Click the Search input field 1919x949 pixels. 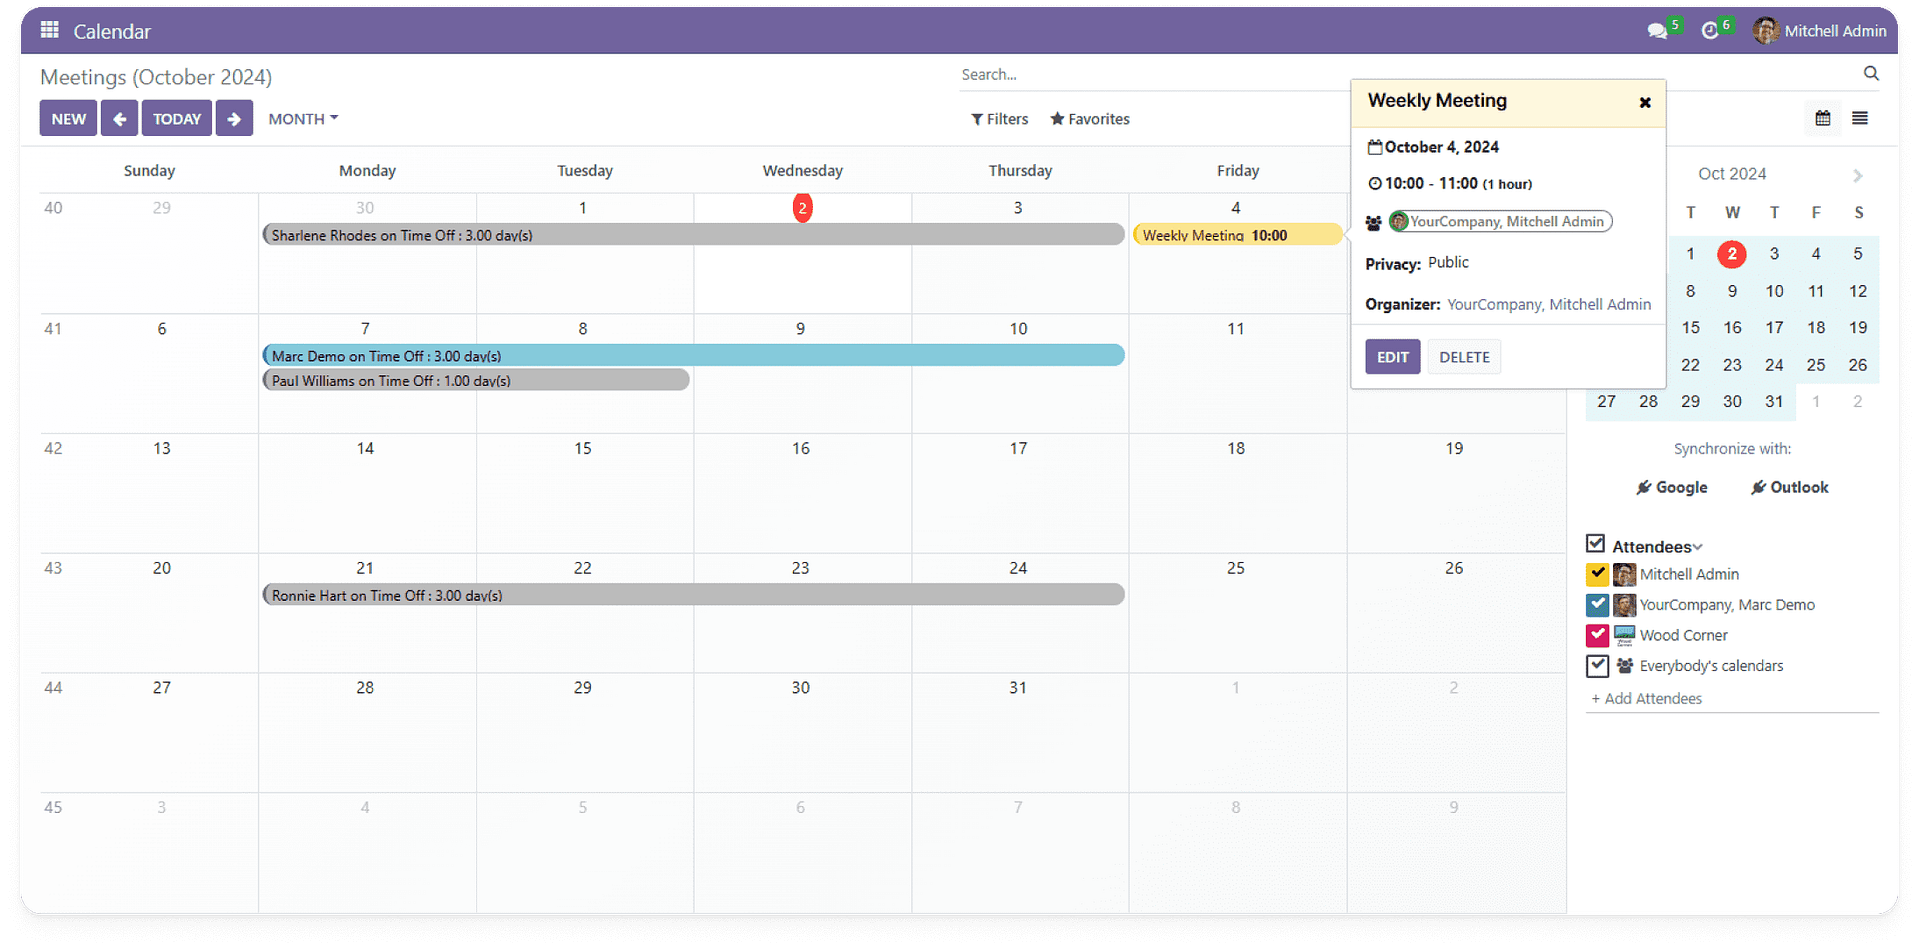pos(1150,74)
